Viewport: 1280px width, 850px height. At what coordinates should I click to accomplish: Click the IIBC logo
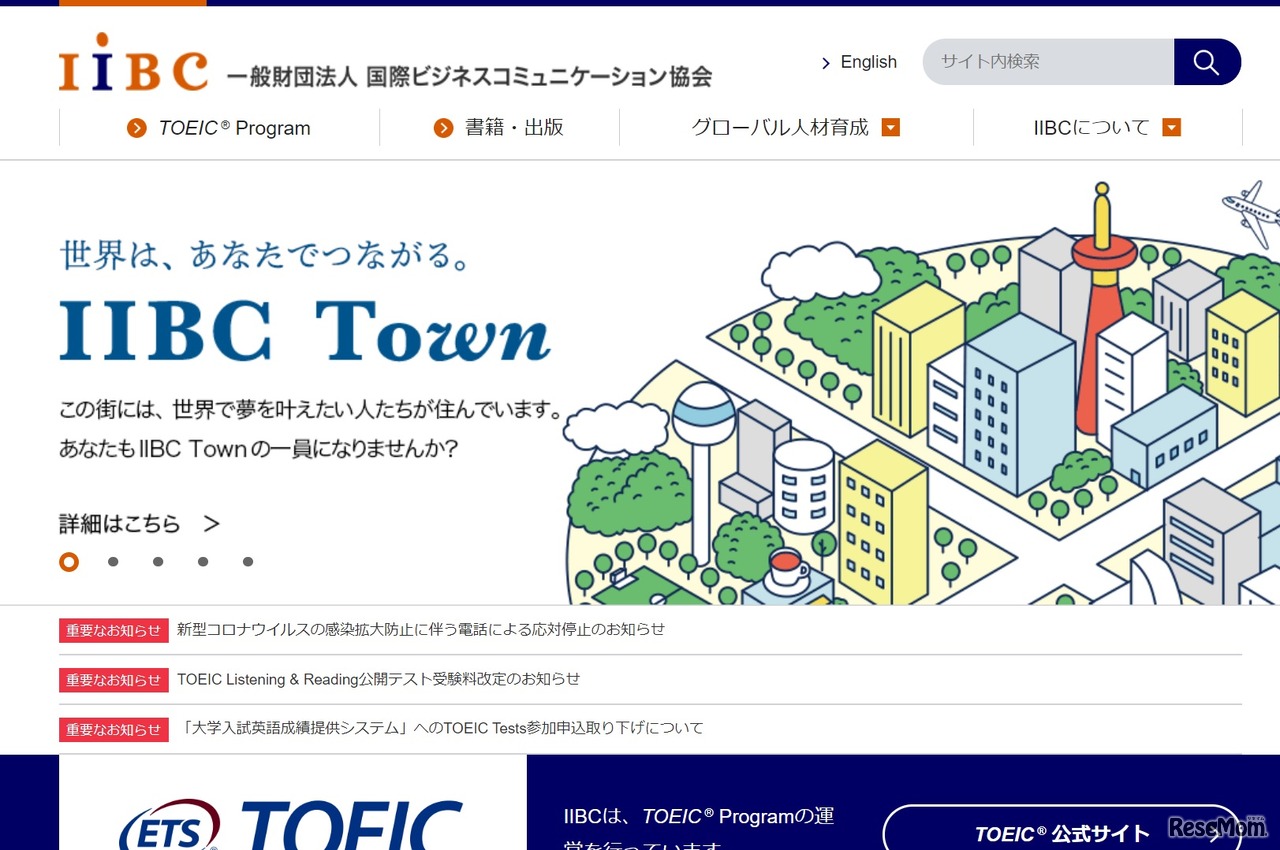point(133,62)
